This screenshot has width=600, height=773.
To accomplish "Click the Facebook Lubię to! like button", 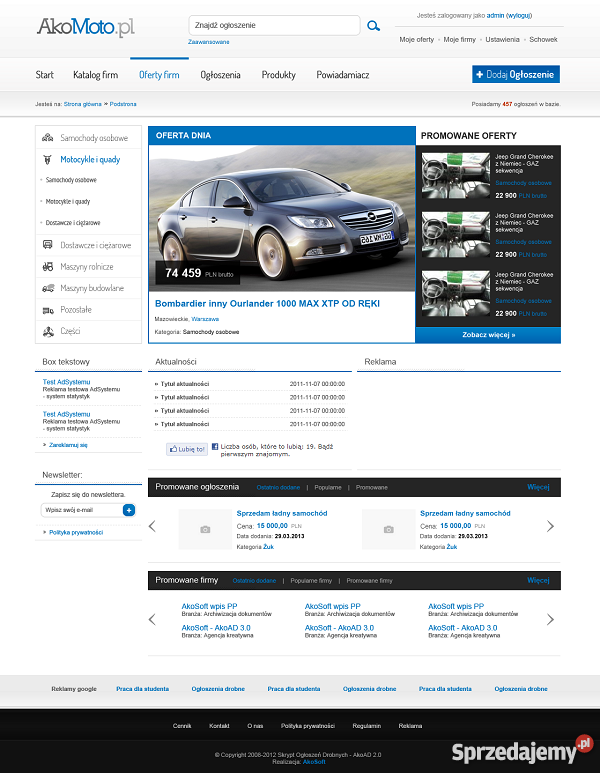I will 187,450.
